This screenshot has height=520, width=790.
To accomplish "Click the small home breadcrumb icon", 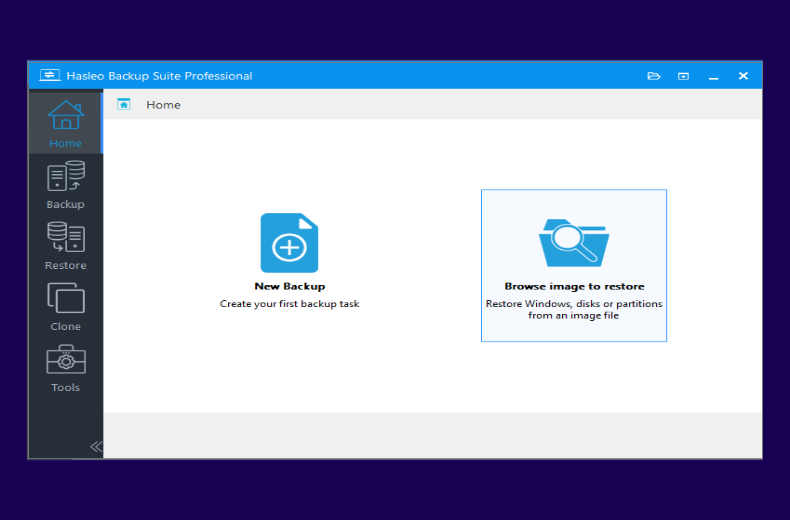I will 124,104.
